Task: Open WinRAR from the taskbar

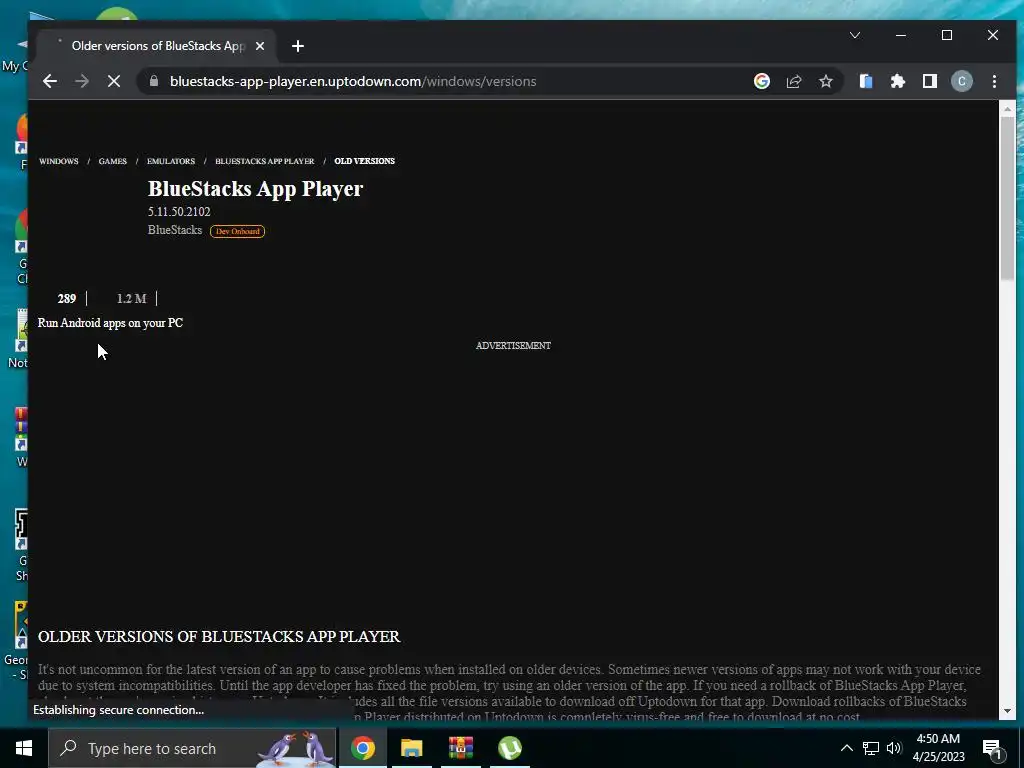Action: [x=460, y=748]
